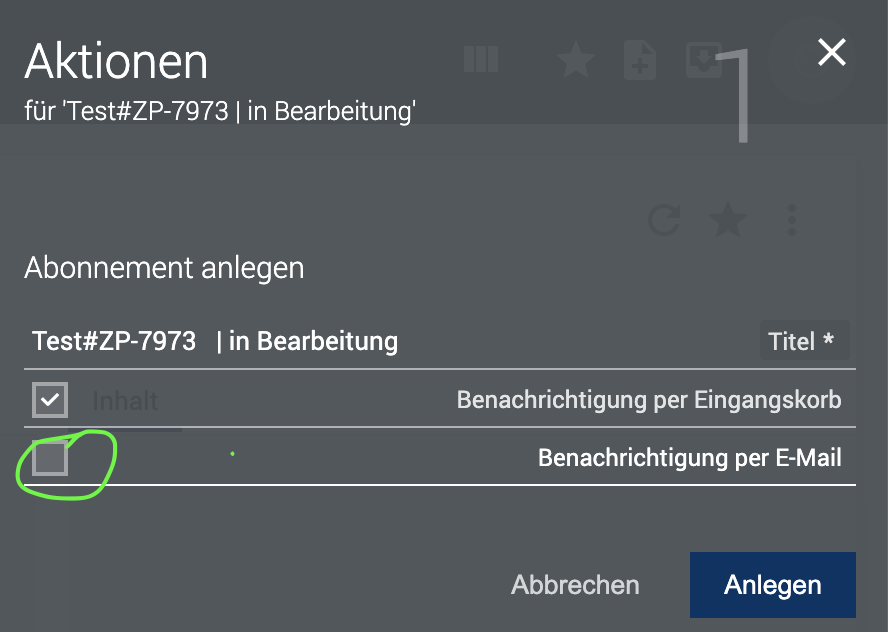Uncheck the Benachrichtigung per Eingangskorb checkbox

(x=50, y=400)
